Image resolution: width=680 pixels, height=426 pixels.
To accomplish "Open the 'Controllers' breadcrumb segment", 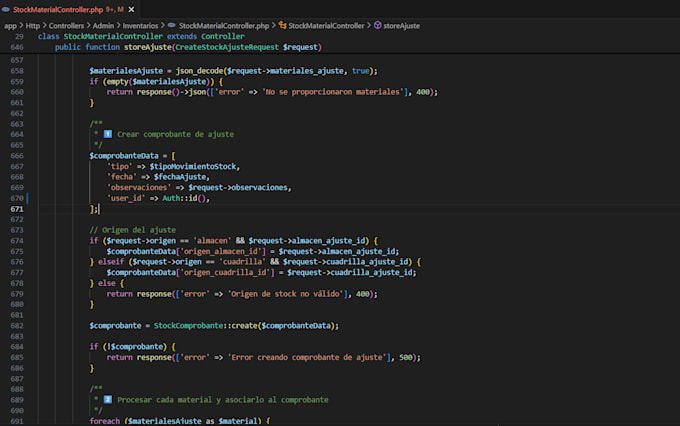I will coord(66,26).
